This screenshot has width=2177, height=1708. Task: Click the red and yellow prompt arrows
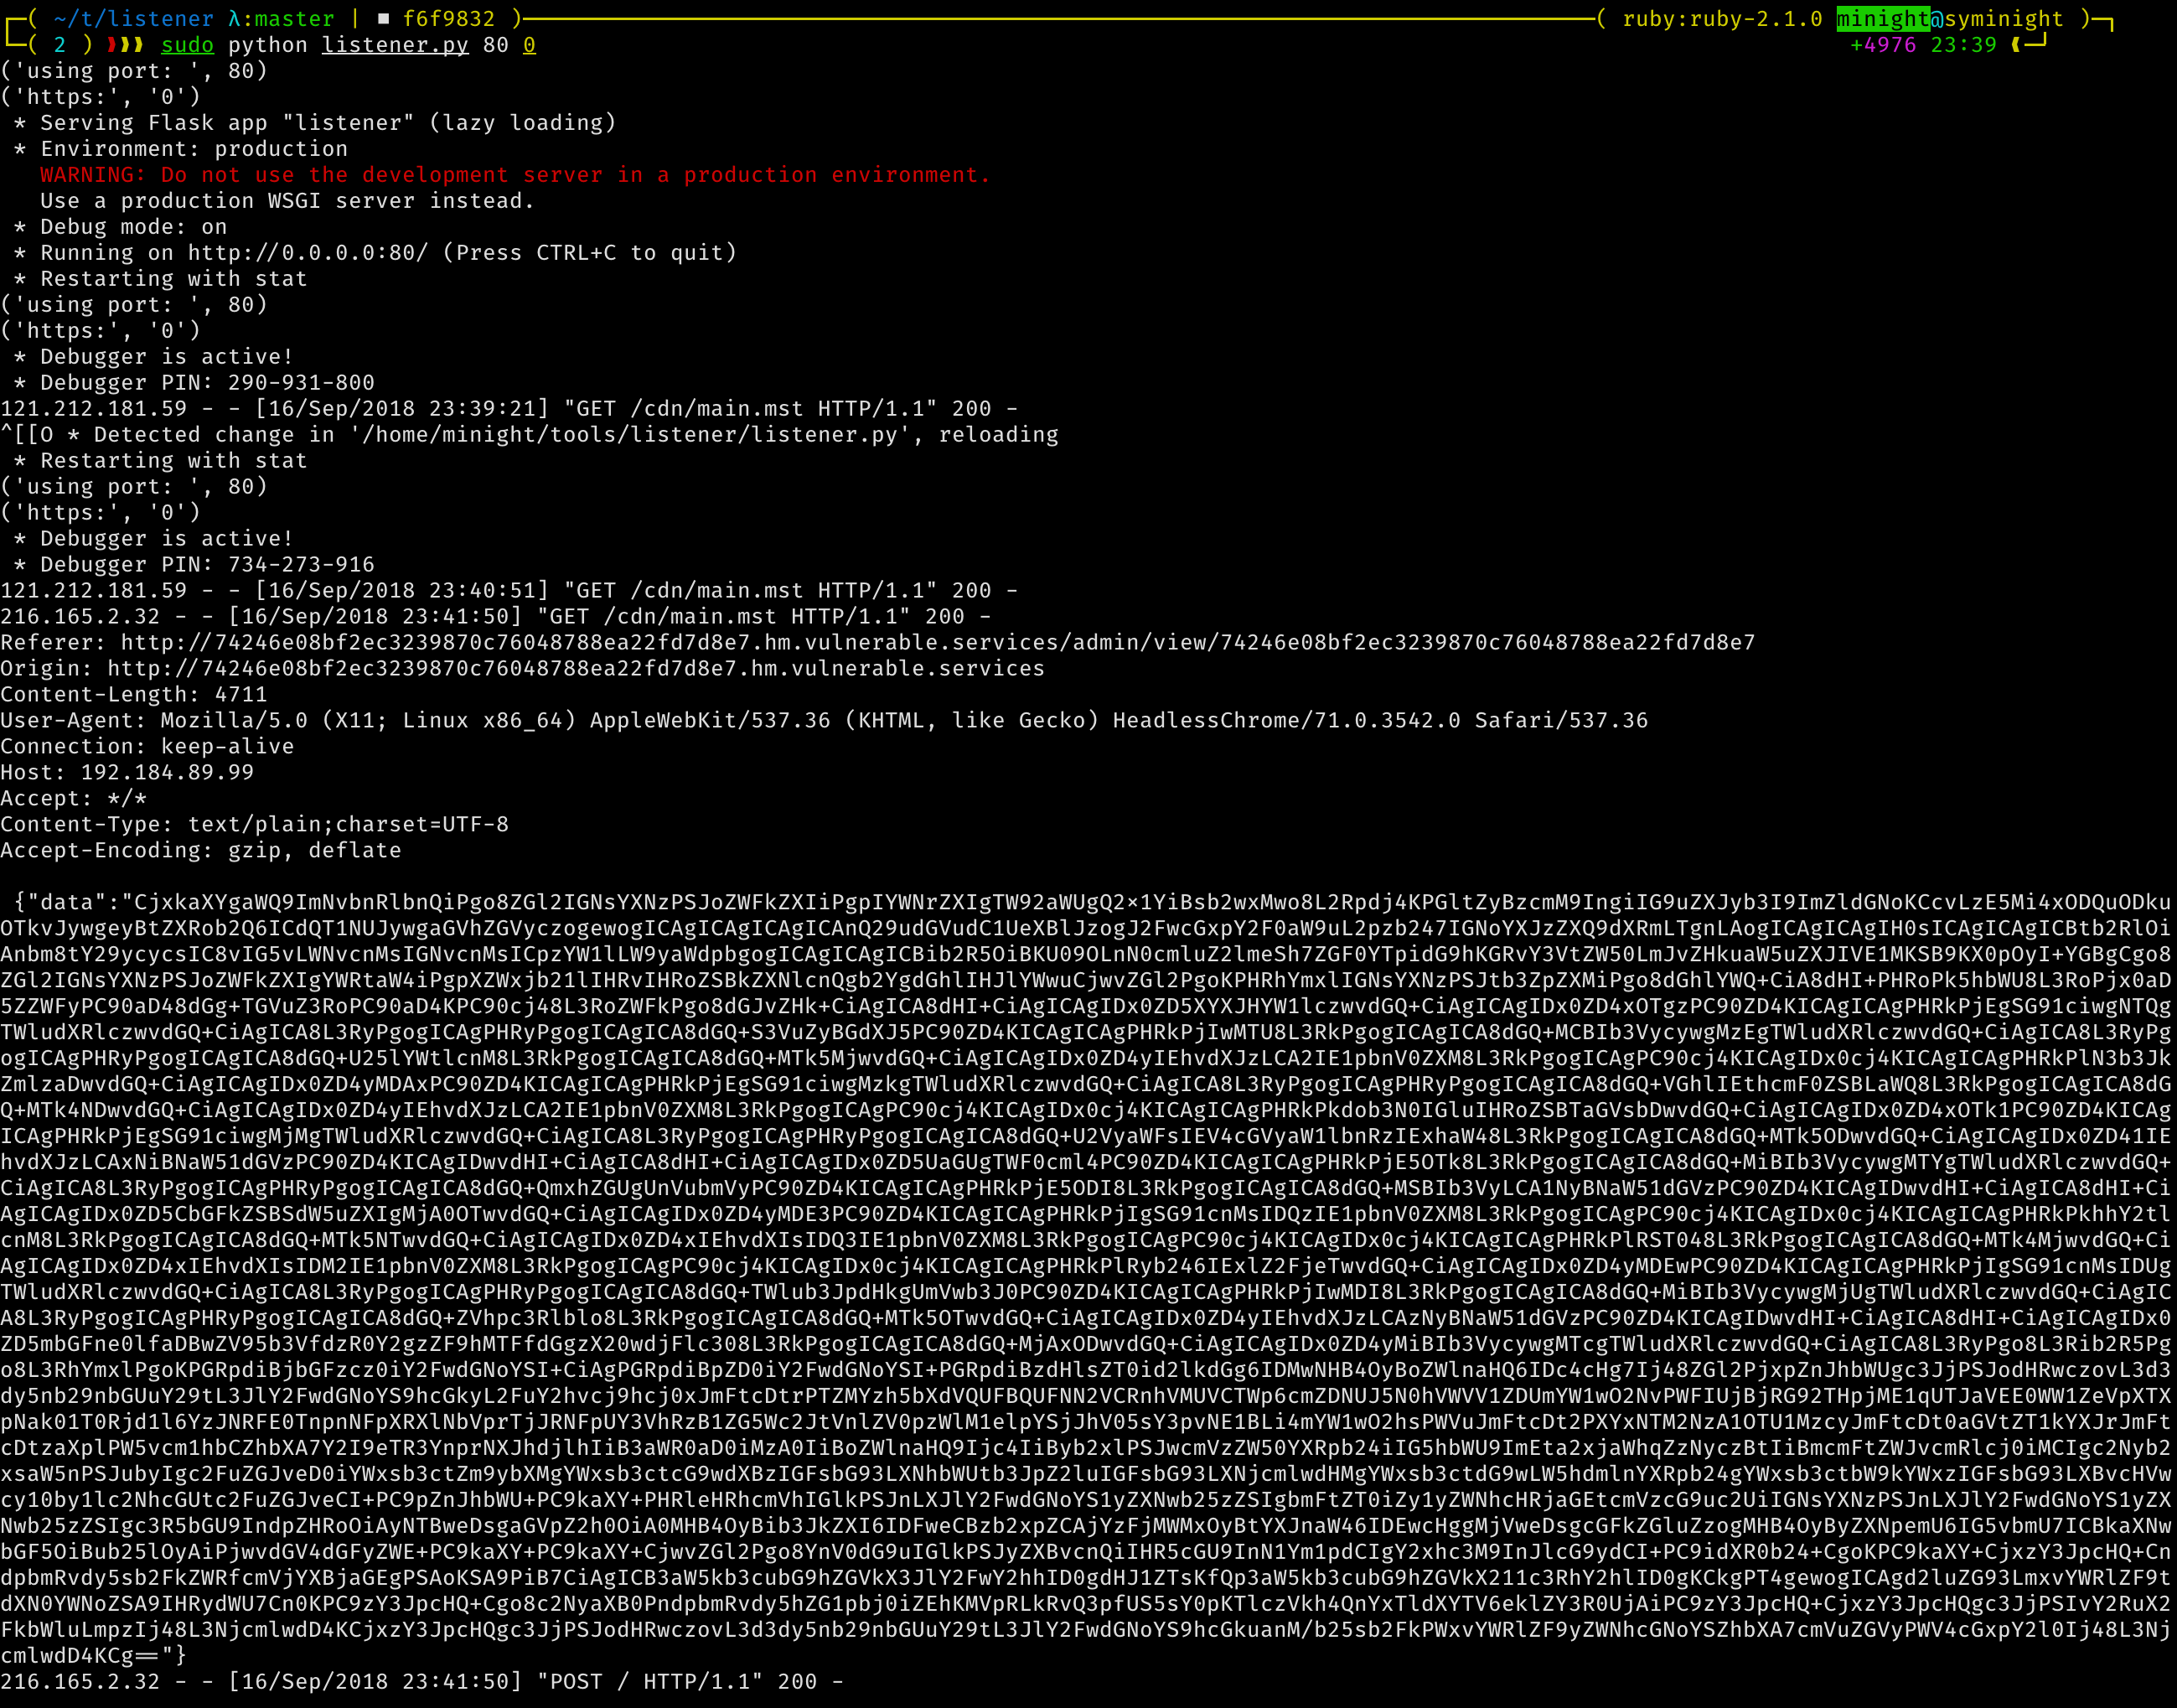[x=126, y=45]
